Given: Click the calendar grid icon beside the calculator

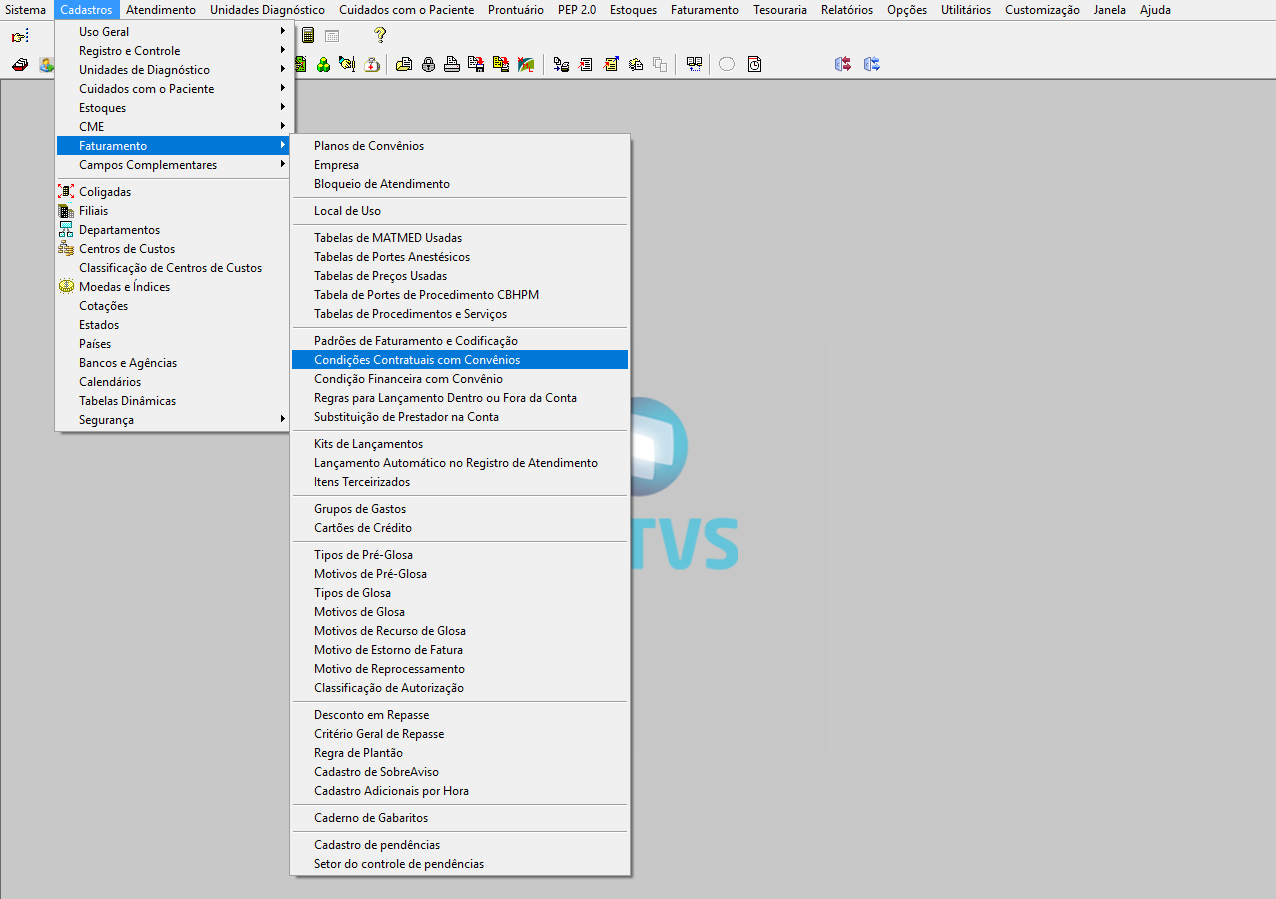Looking at the screenshot, I should pyautogui.click(x=332, y=36).
